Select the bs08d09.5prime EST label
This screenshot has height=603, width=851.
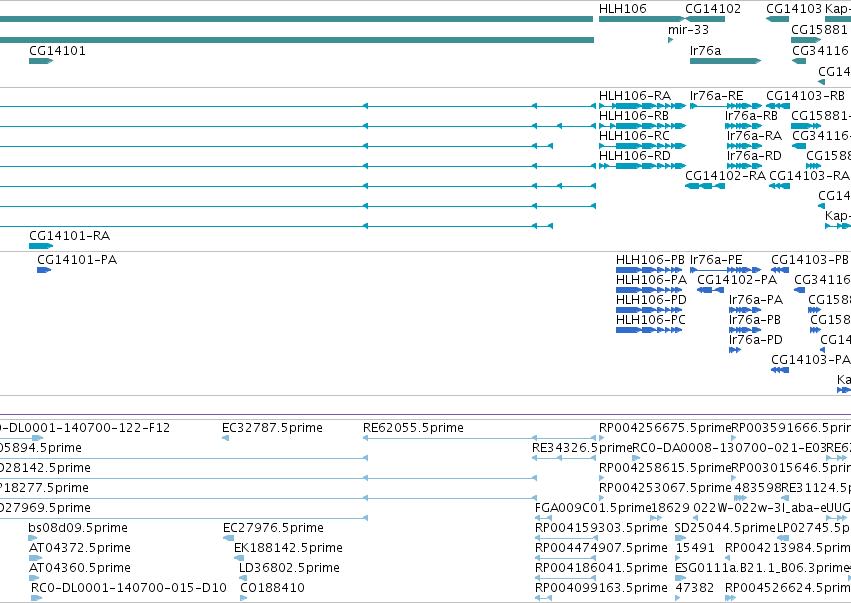click(78, 528)
